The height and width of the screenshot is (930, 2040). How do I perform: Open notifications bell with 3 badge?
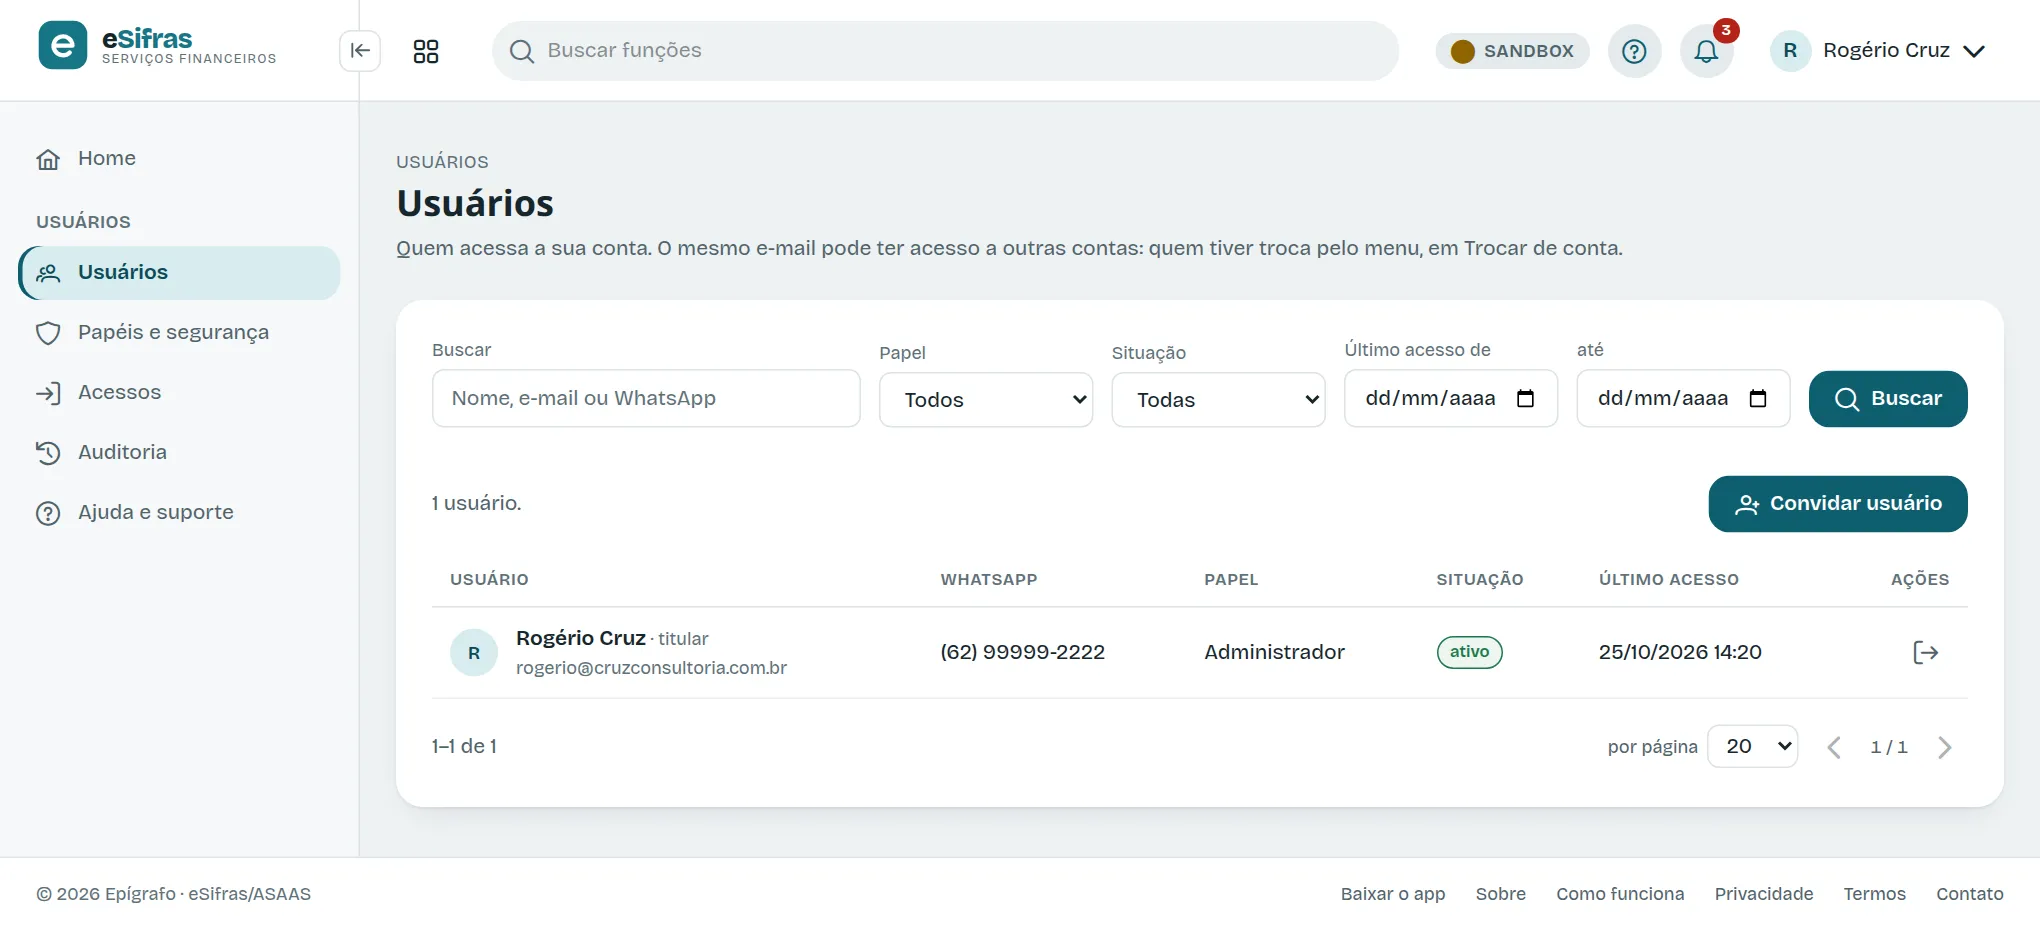click(1707, 51)
